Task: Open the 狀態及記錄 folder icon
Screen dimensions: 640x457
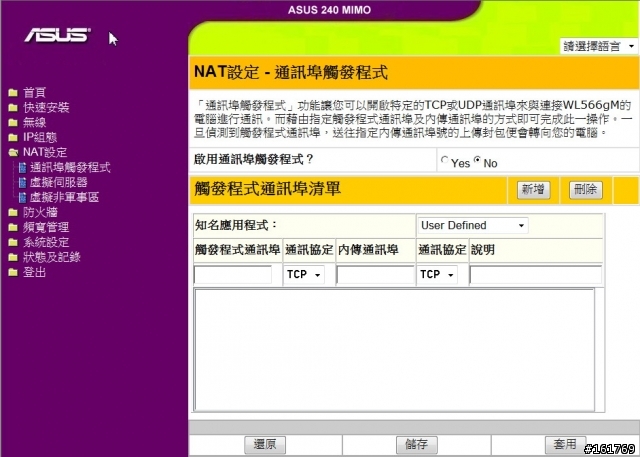Action: tap(13, 257)
